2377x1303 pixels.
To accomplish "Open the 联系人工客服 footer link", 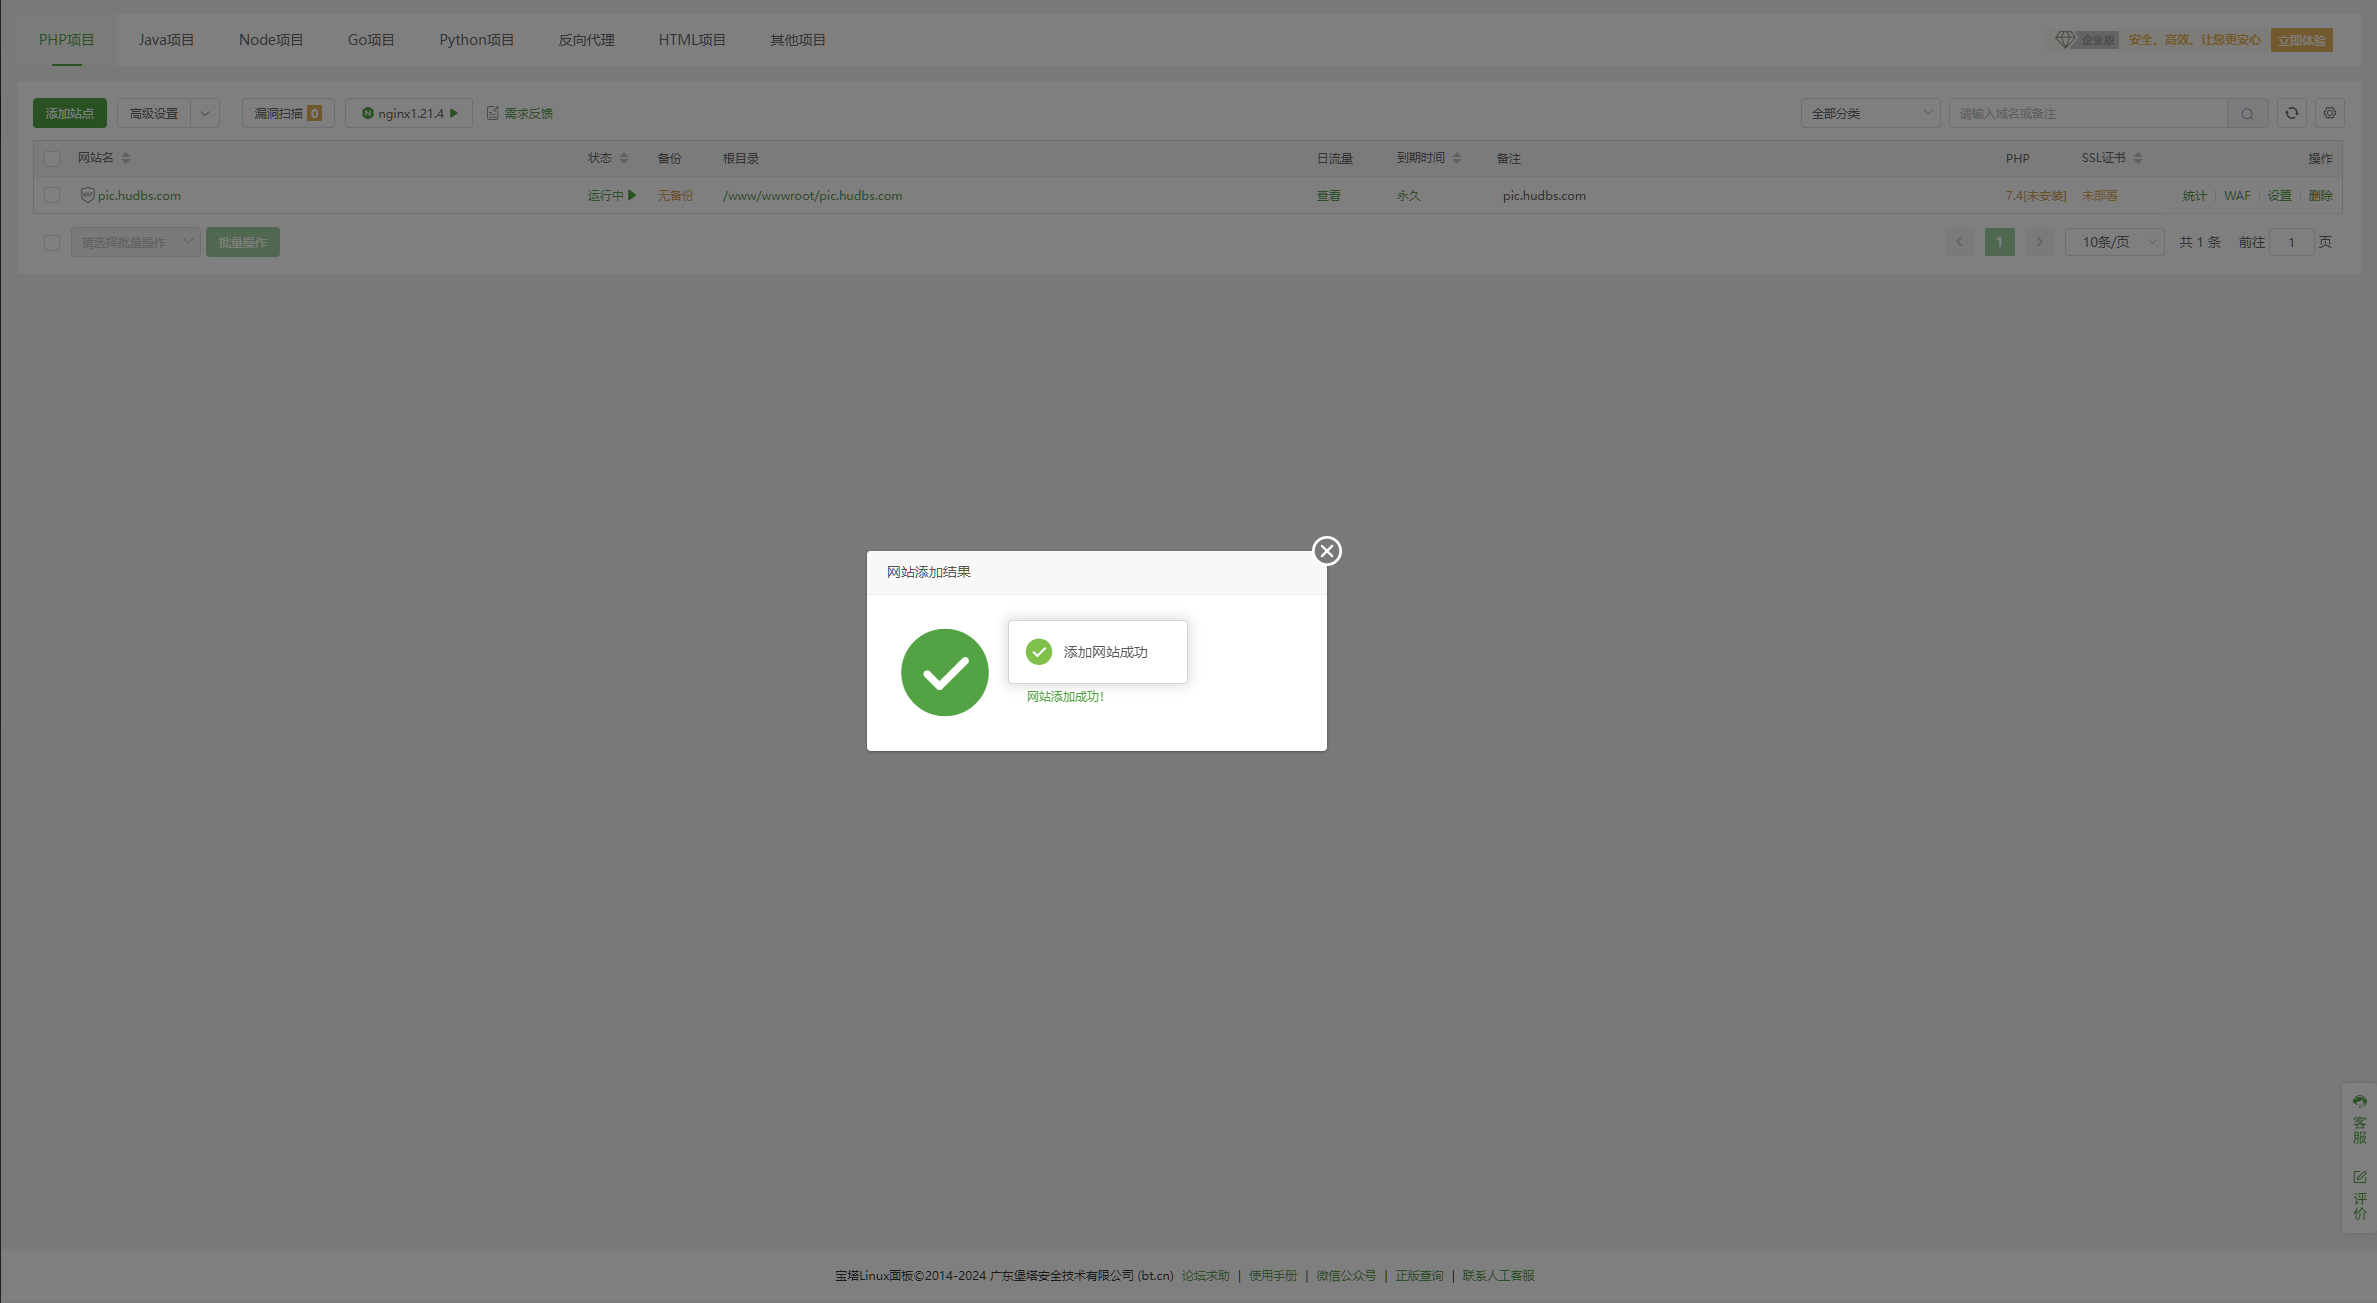I will (x=1498, y=1276).
